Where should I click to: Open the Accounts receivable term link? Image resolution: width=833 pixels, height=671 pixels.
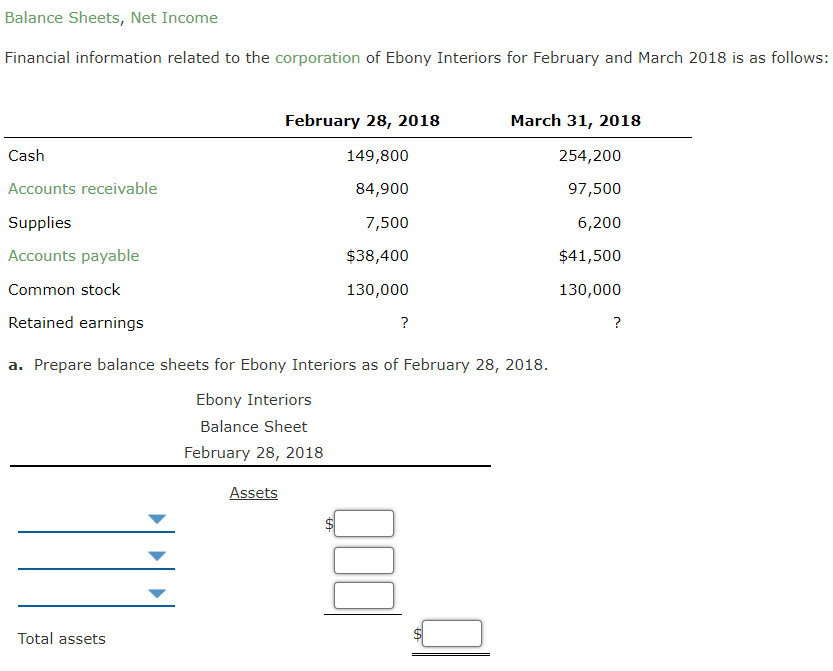(x=82, y=188)
